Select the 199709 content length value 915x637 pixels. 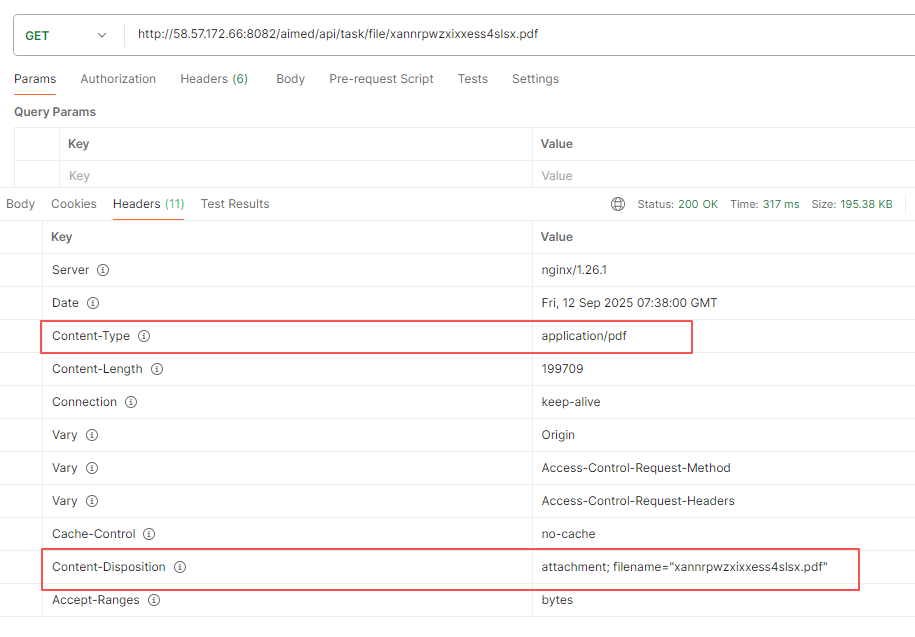pyautogui.click(x=563, y=369)
